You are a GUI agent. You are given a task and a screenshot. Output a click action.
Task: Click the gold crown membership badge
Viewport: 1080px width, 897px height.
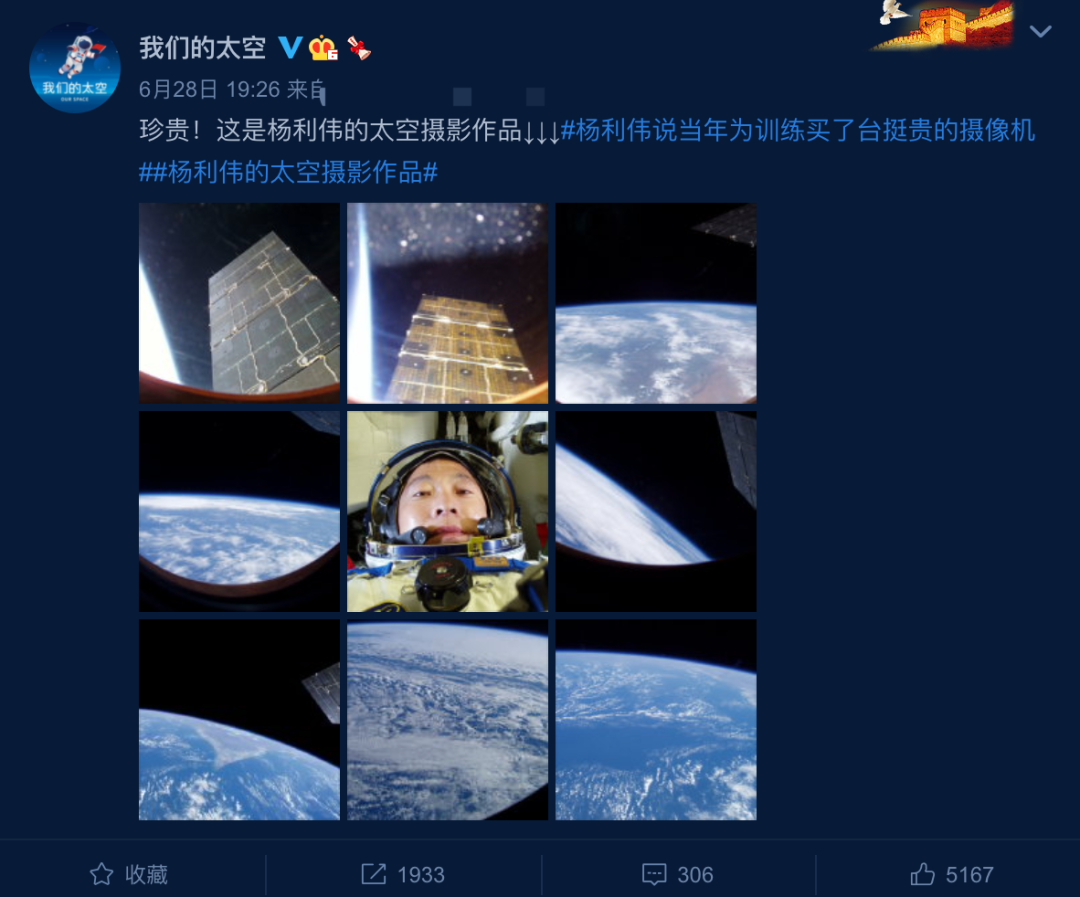tap(323, 48)
